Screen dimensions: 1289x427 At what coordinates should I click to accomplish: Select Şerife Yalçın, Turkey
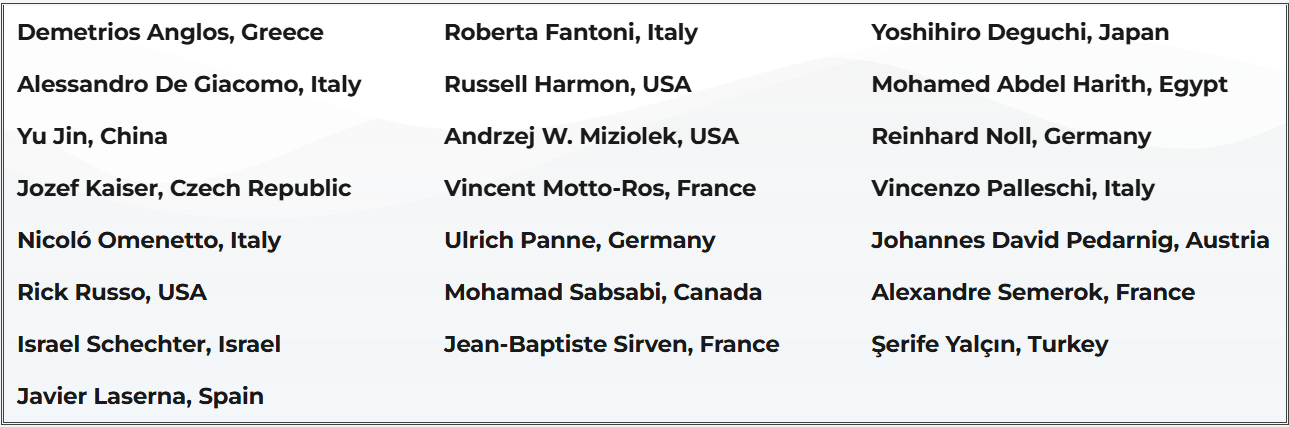click(990, 344)
